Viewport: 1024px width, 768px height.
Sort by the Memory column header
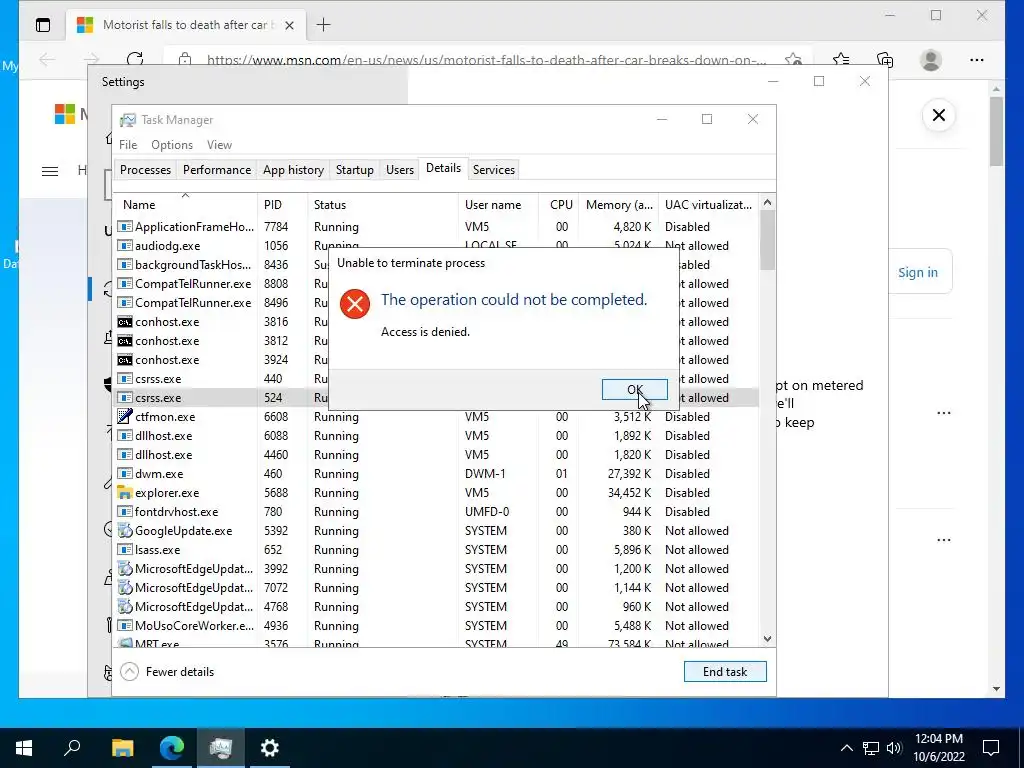[x=618, y=204]
